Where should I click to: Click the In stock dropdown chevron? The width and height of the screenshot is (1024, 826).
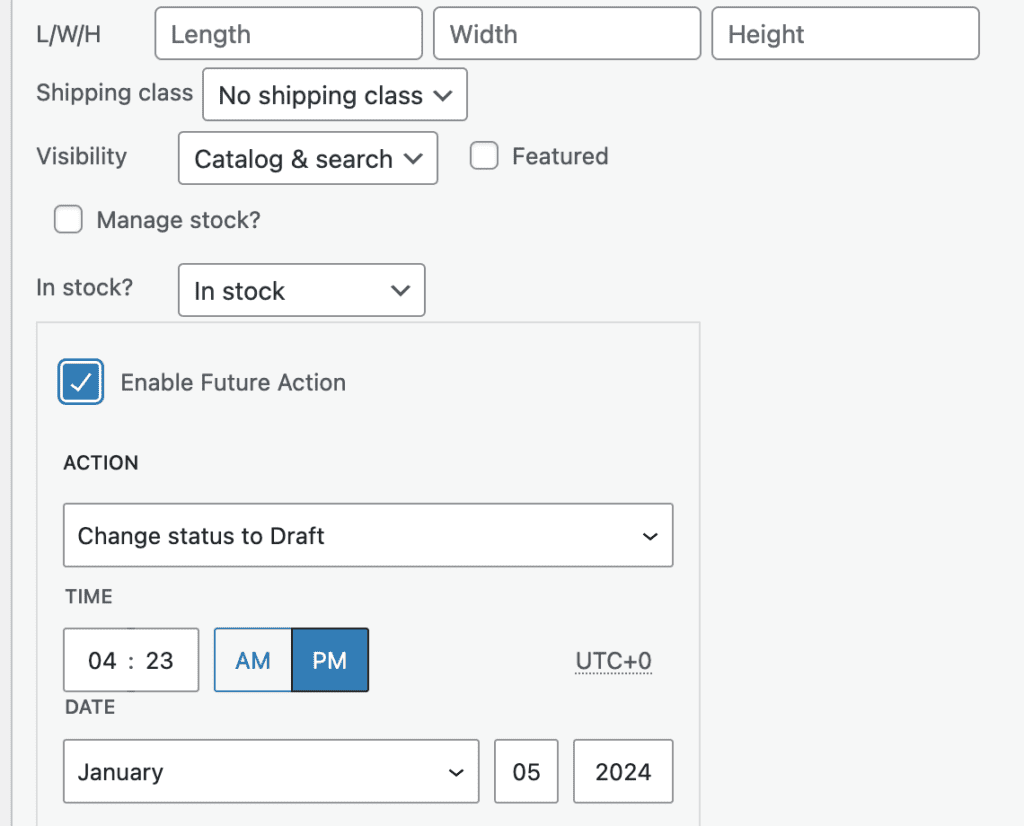403,290
